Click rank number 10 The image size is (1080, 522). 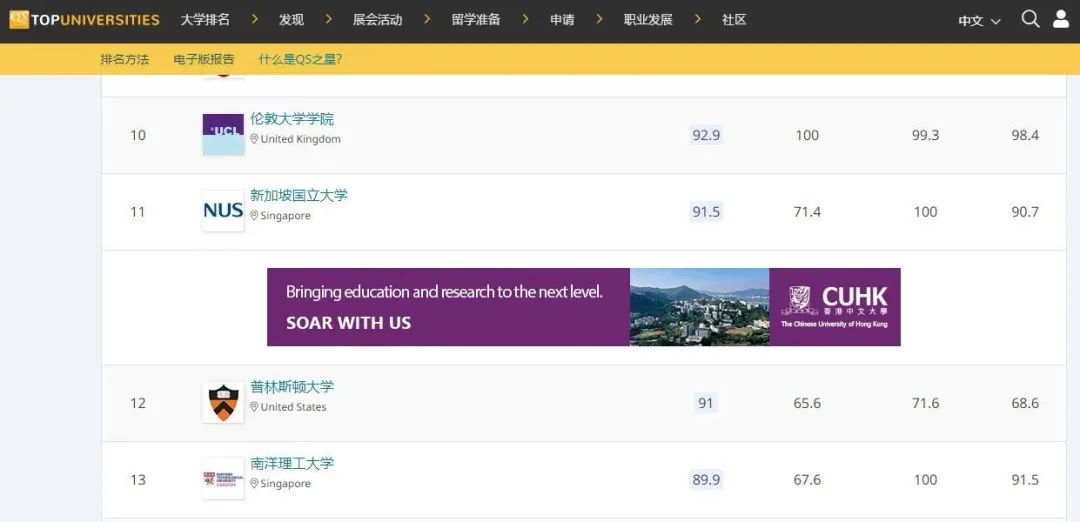tap(138, 135)
